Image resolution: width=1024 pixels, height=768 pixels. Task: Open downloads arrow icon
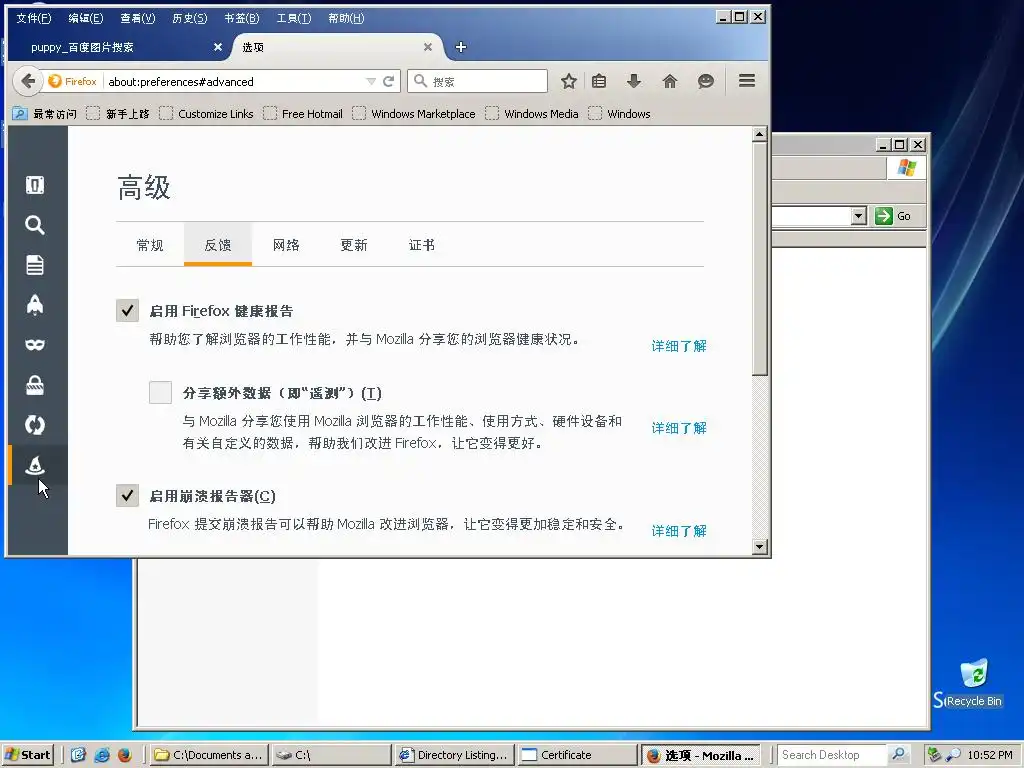[x=633, y=81]
